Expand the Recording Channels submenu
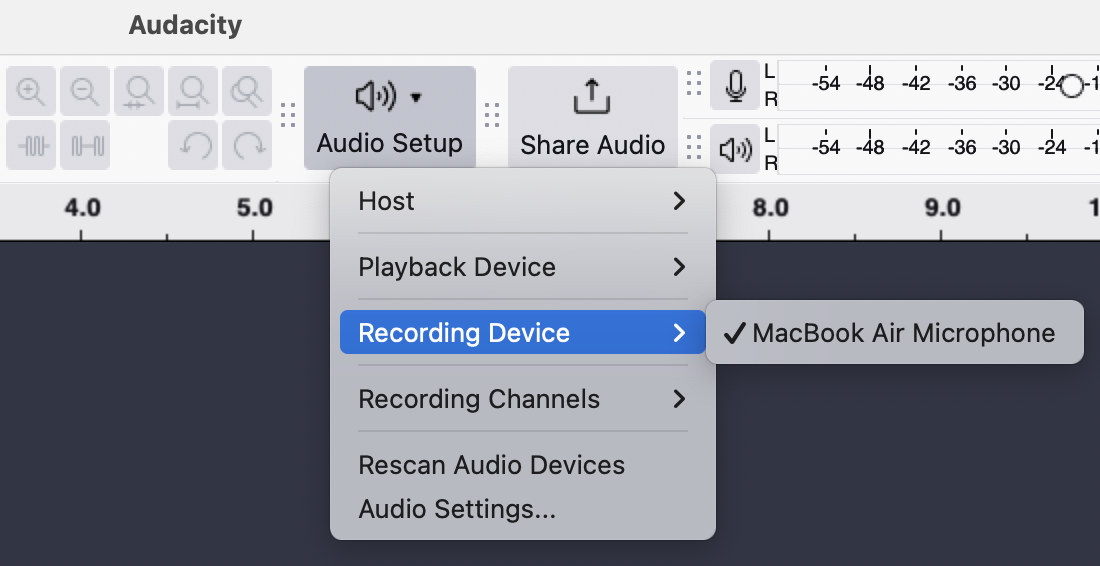 point(523,399)
